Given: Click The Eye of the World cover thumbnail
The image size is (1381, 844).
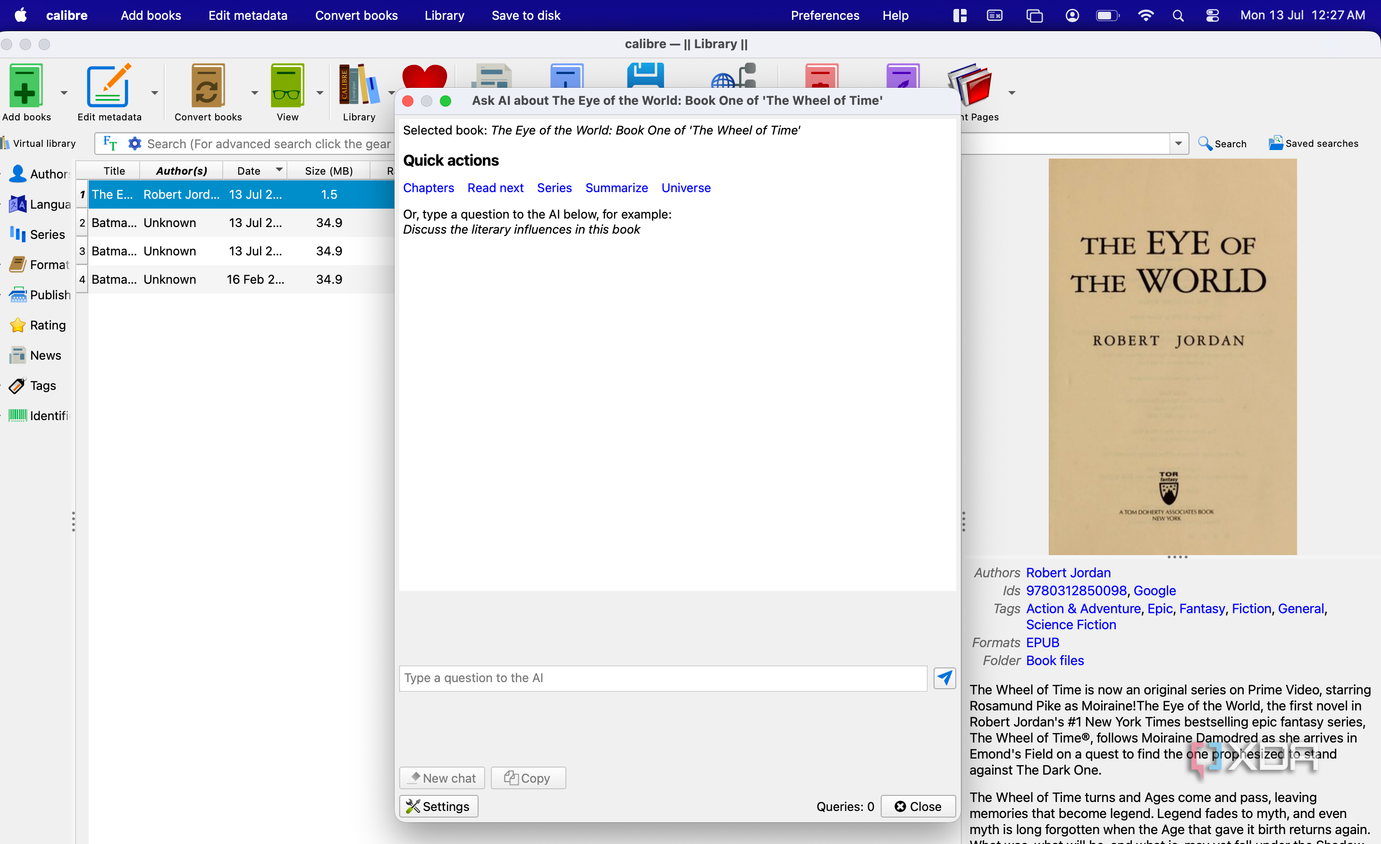Looking at the screenshot, I should pyautogui.click(x=1172, y=356).
